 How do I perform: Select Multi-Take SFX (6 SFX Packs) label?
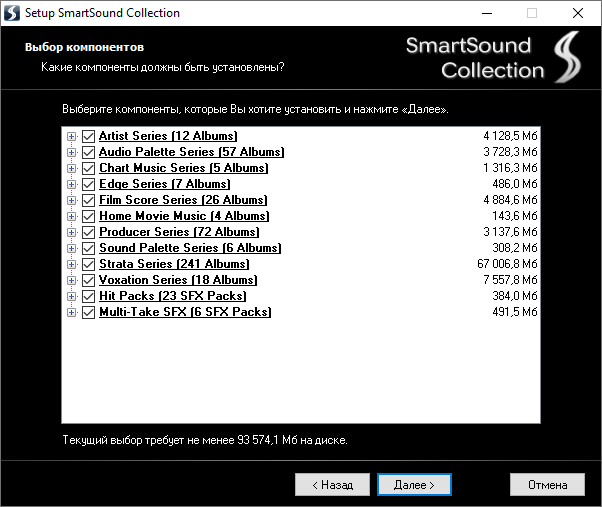(185, 312)
